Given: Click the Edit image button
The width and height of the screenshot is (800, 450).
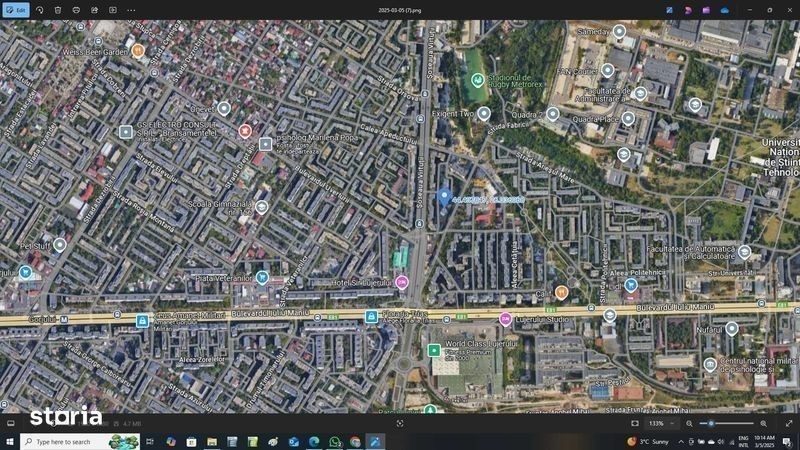Looking at the screenshot, I should [16, 10].
